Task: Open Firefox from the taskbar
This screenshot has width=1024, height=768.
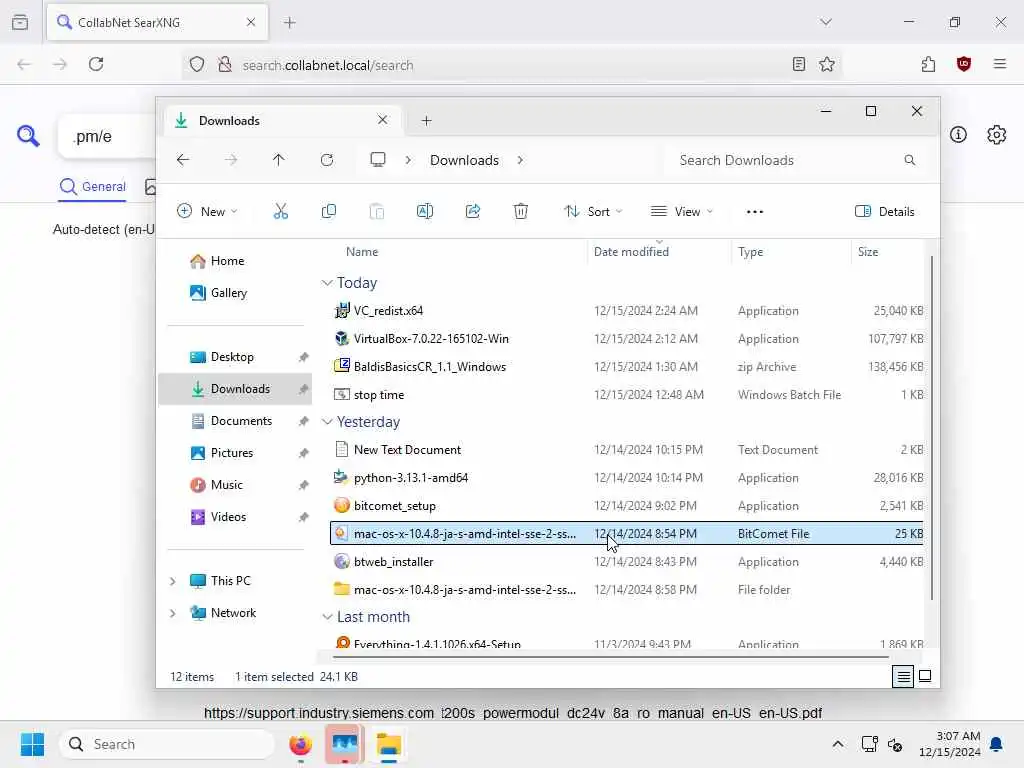Action: (300, 744)
